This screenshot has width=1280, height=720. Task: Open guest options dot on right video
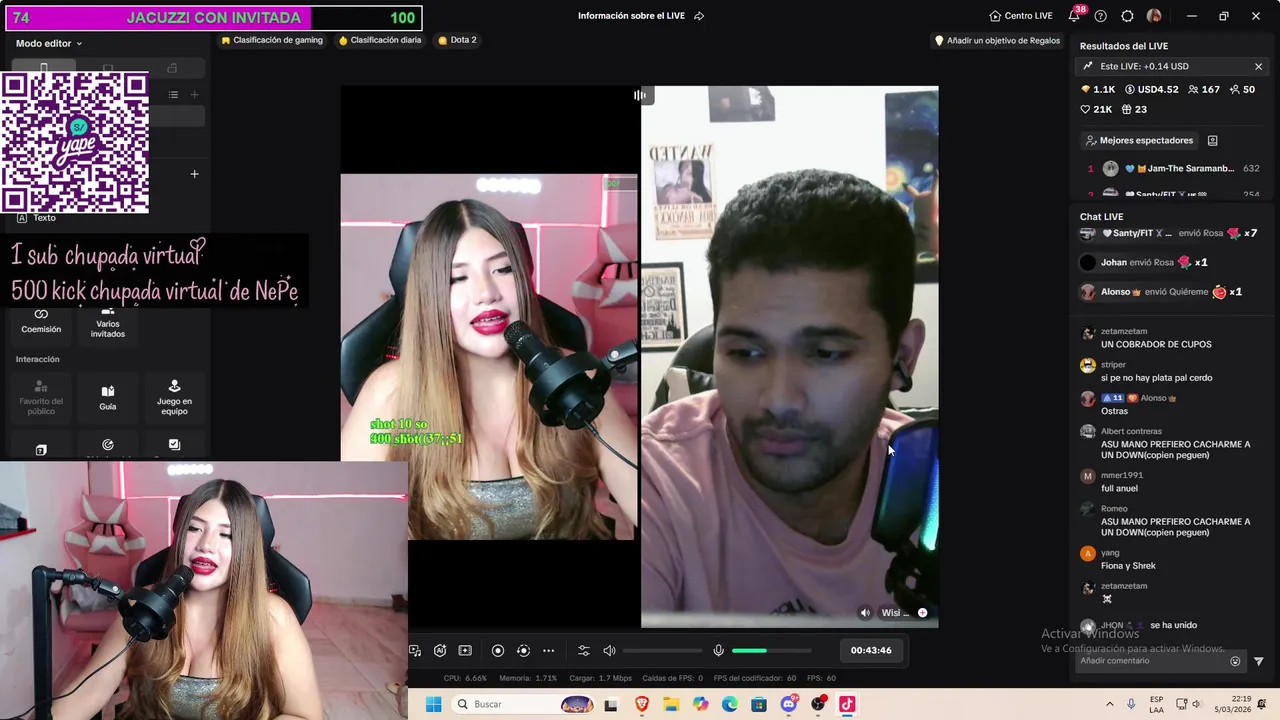coord(922,613)
